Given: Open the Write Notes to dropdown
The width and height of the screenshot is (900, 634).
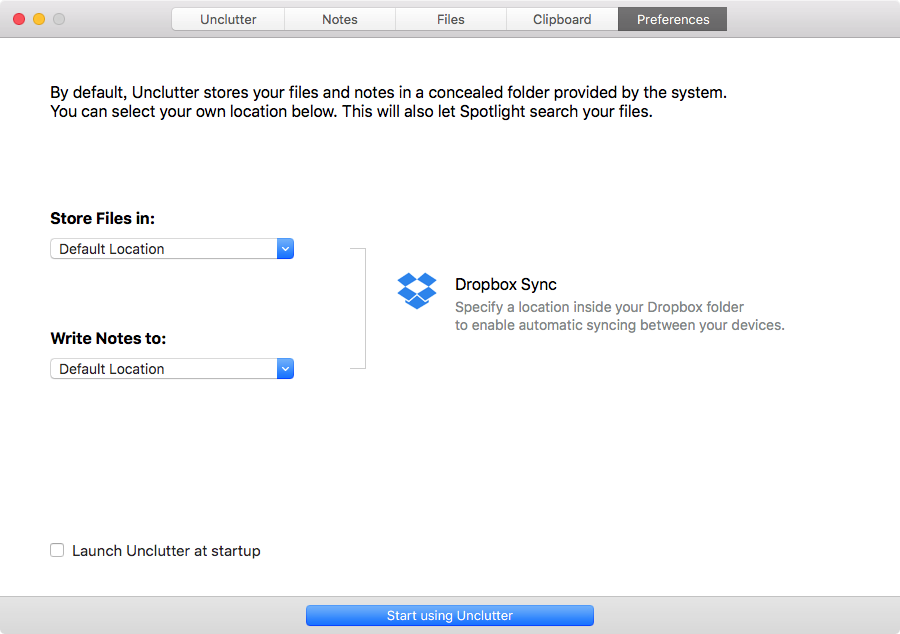Looking at the screenshot, I should [x=172, y=368].
